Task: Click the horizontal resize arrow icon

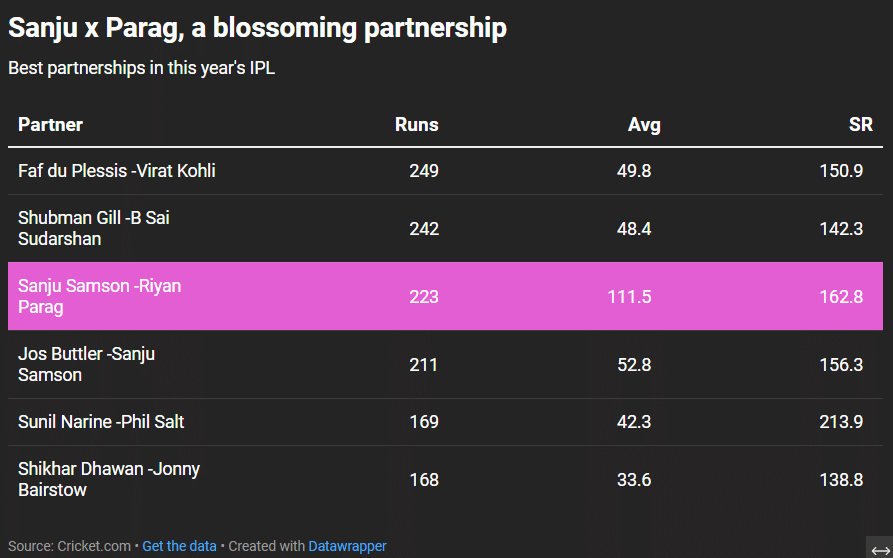Action: pos(880,550)
